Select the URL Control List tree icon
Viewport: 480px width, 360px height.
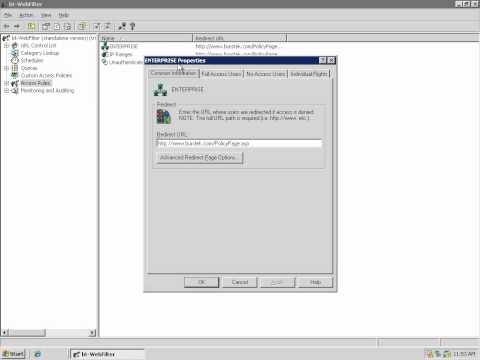pos(15,45)
